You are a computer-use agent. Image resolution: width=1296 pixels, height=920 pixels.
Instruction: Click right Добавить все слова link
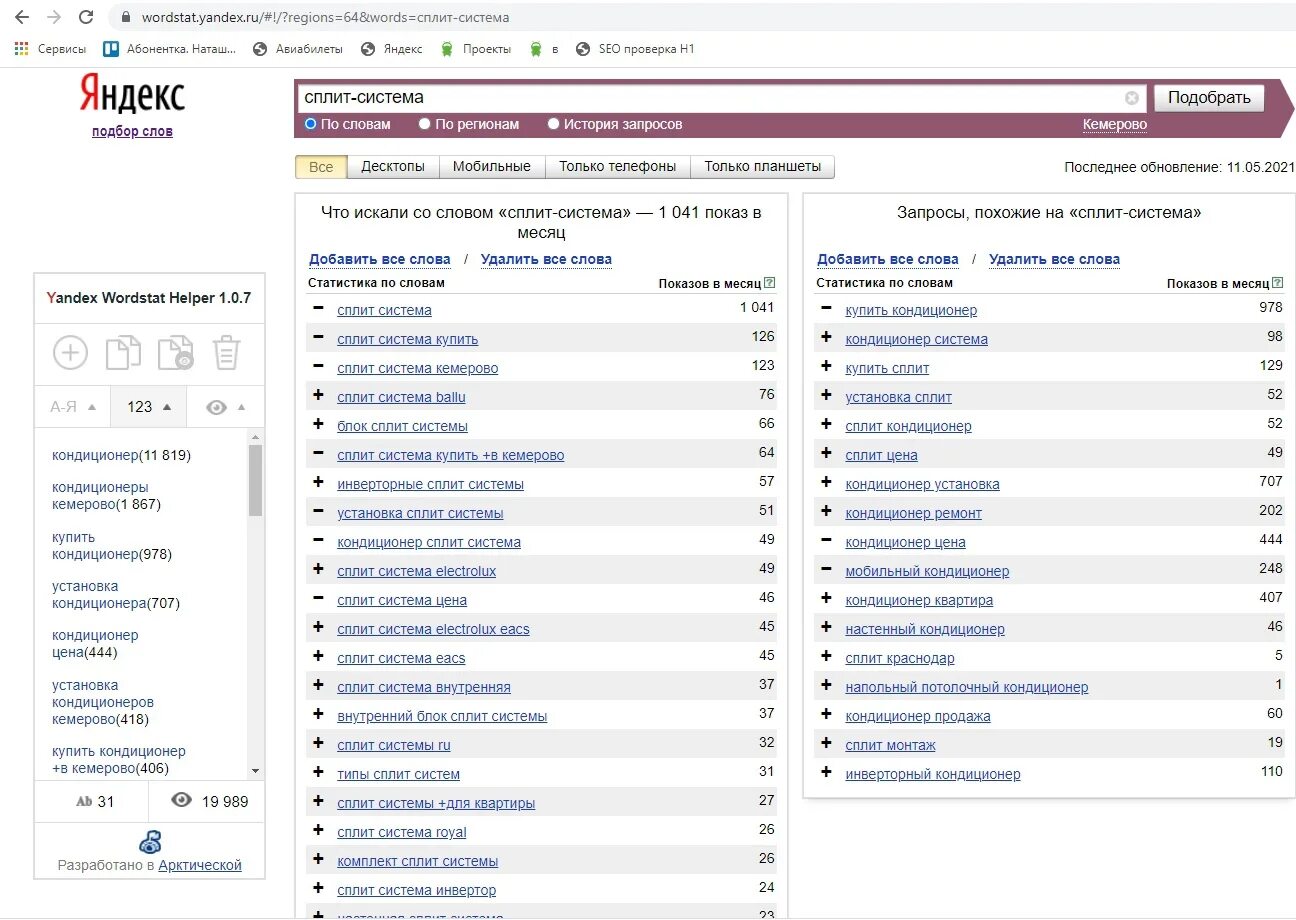(887, 259)
